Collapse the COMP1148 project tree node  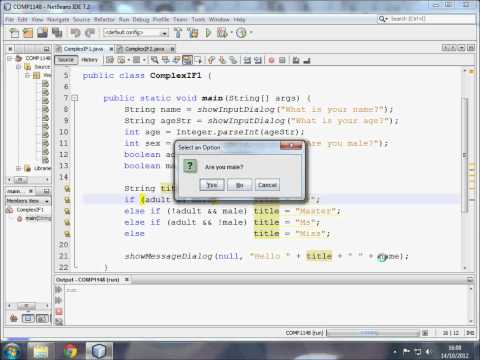(9, 58)
